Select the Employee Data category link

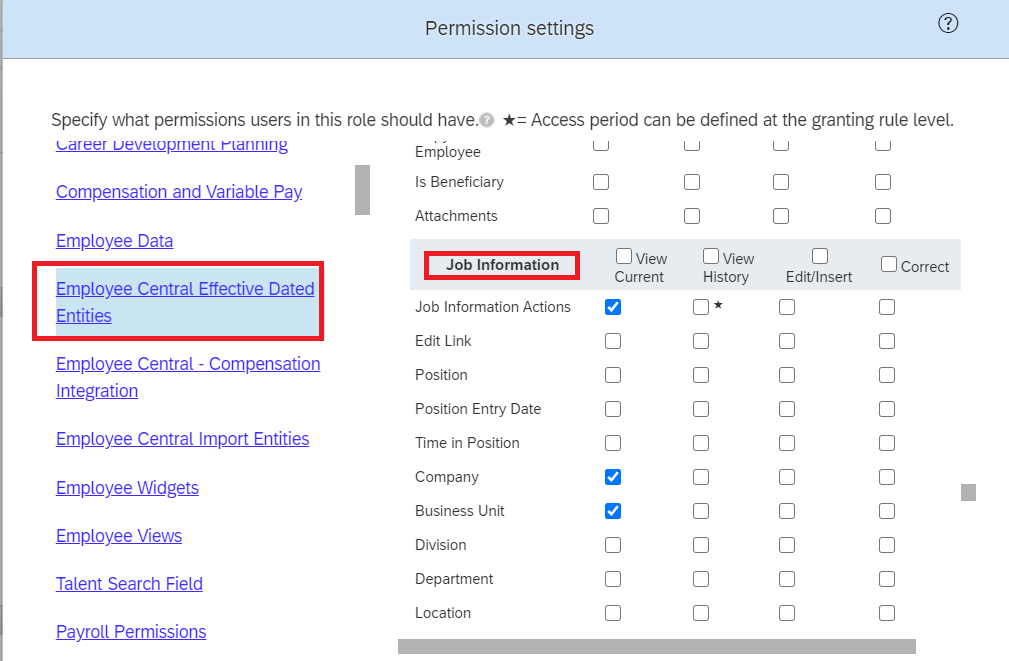click(115, 241)
